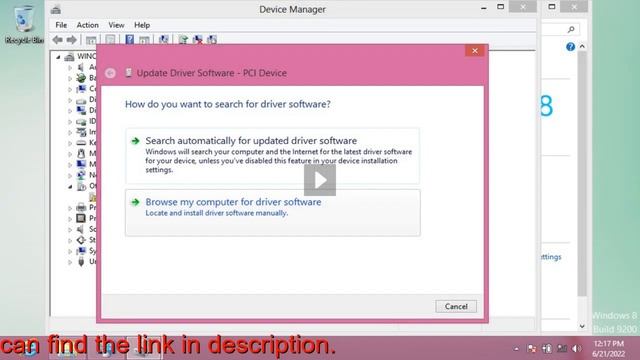Click the Back arrow toolbar icon in Device Manager
This screenshot has height=360, width=640.
58,40
